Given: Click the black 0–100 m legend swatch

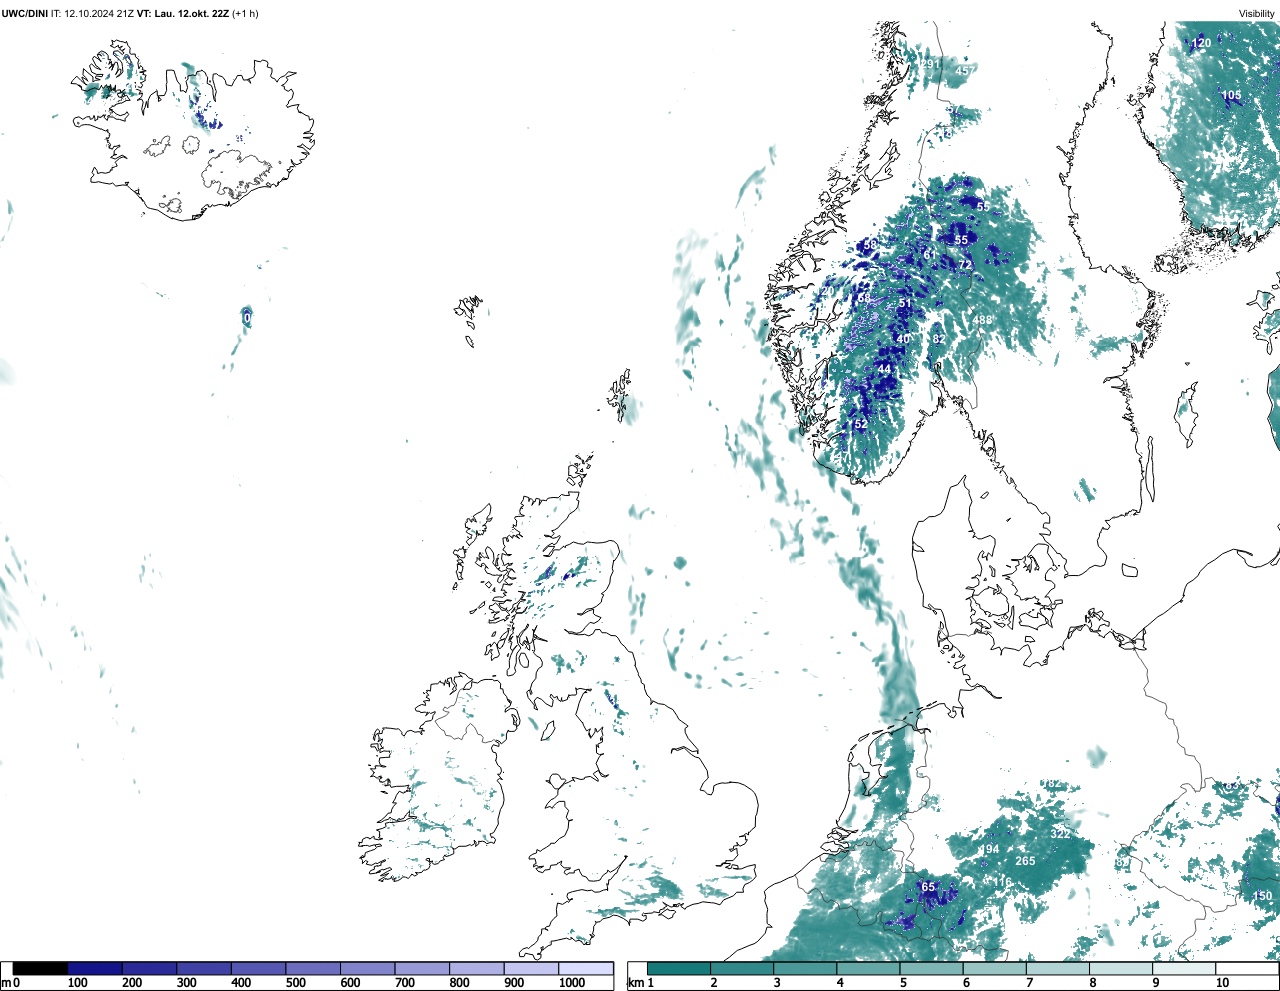Looking at the screenshot, I should (41, 968).
